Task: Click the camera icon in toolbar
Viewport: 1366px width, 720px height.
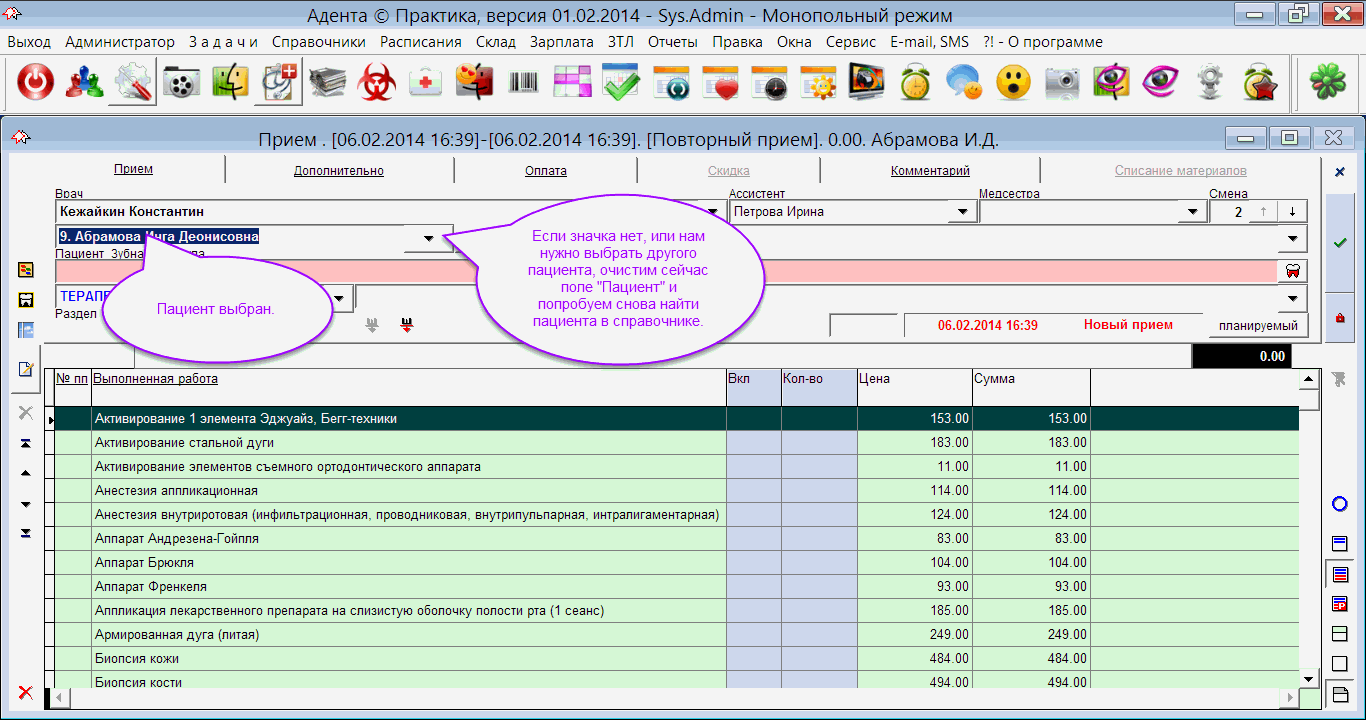Action: pos(1062,84)
